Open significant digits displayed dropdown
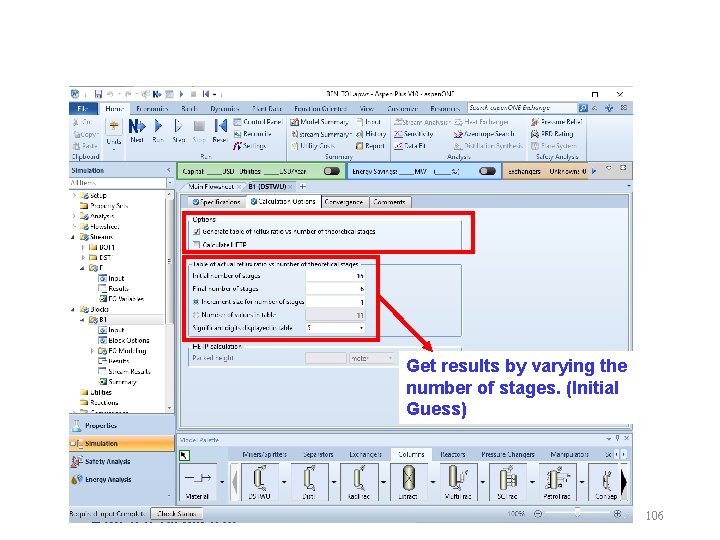 point(361,328)
